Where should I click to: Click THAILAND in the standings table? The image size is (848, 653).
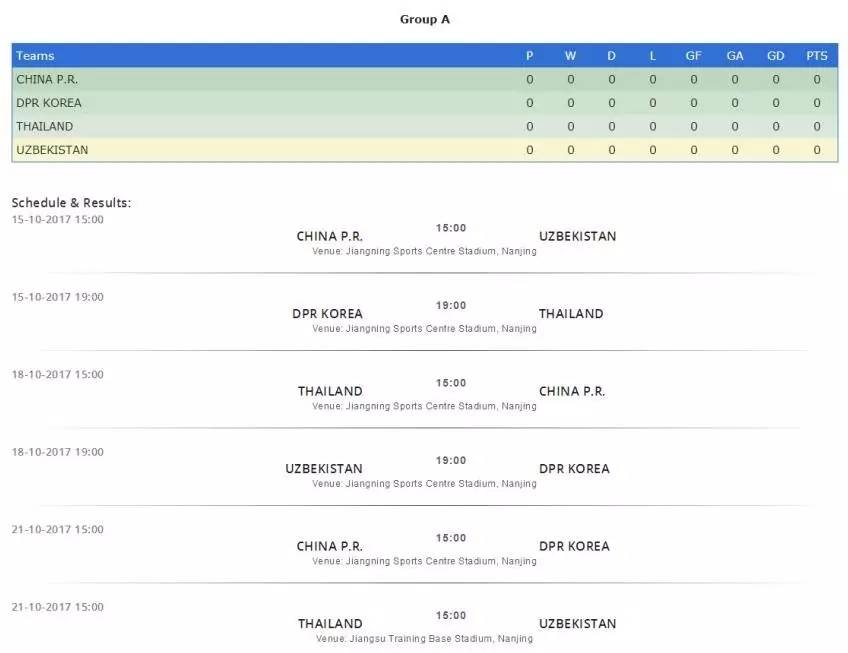click(x=45, y=127)
